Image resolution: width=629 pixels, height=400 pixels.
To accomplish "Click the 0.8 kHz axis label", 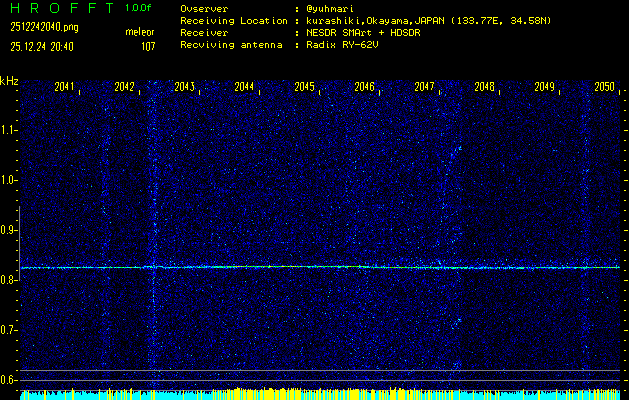I will click(x=7, y=280).
